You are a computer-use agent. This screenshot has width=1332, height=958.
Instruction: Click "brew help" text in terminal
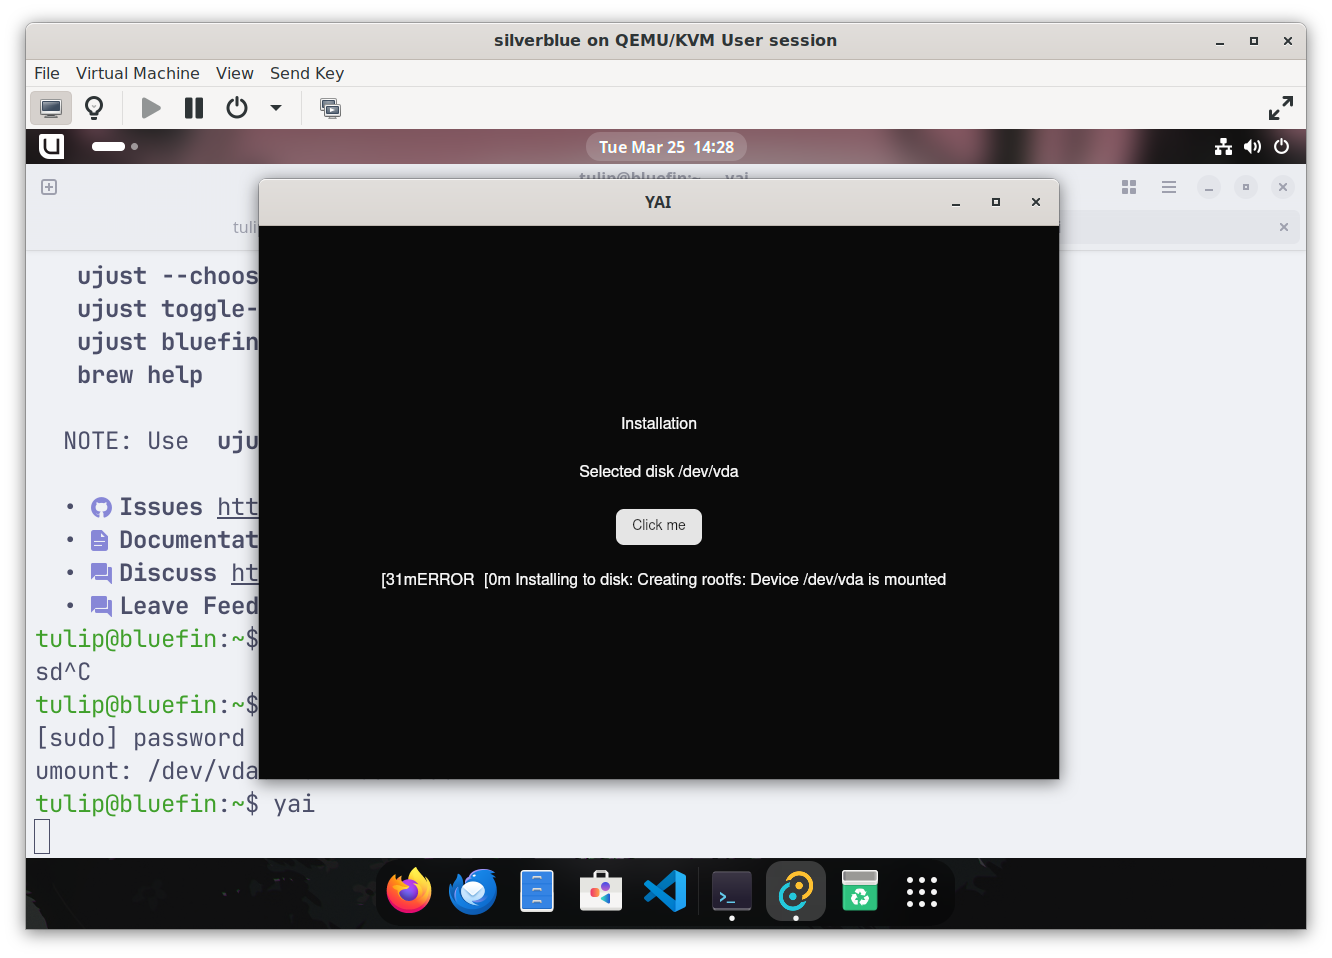click(140, 375)
